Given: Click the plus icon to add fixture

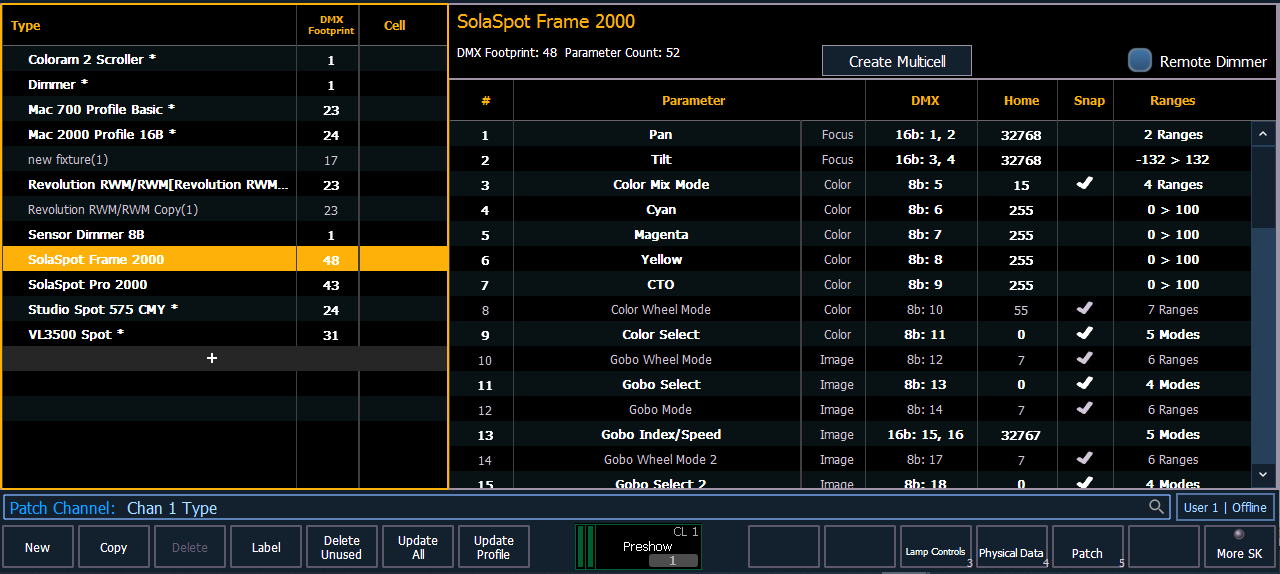Looking at the screenshot, I should [x=211, y=358].
